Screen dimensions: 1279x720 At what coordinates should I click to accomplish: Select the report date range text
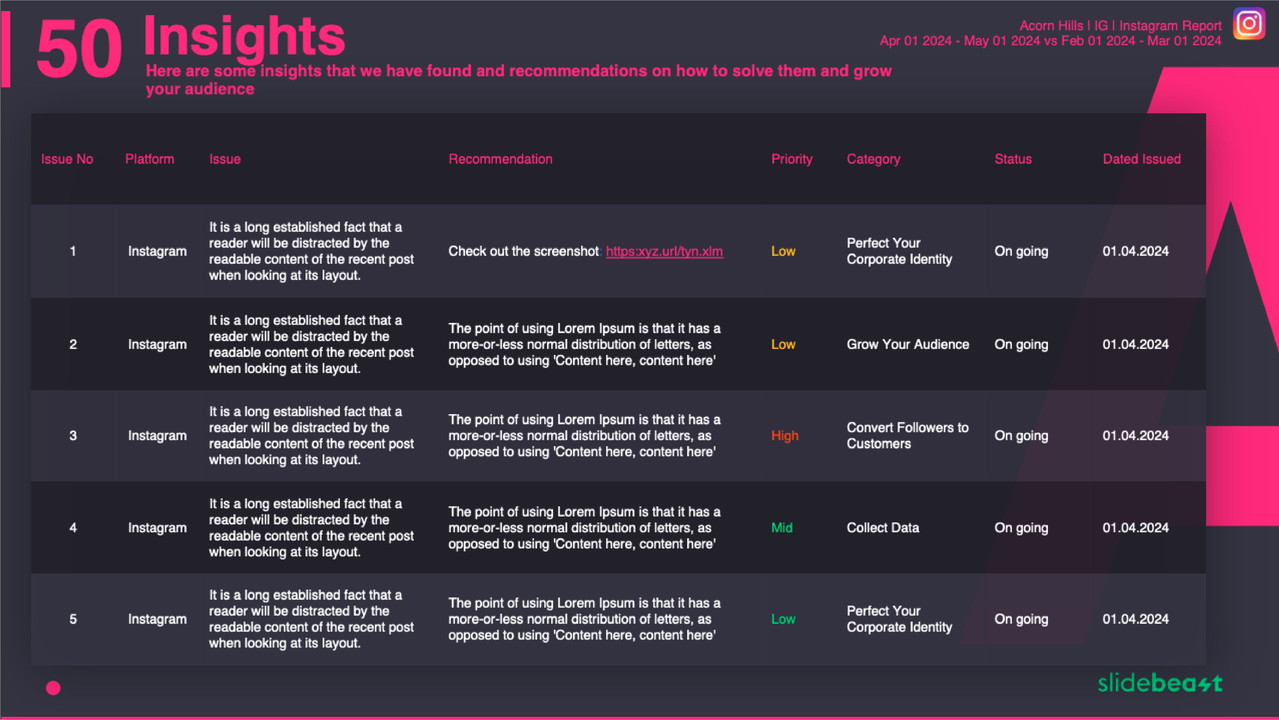(x=1050, y=41)
